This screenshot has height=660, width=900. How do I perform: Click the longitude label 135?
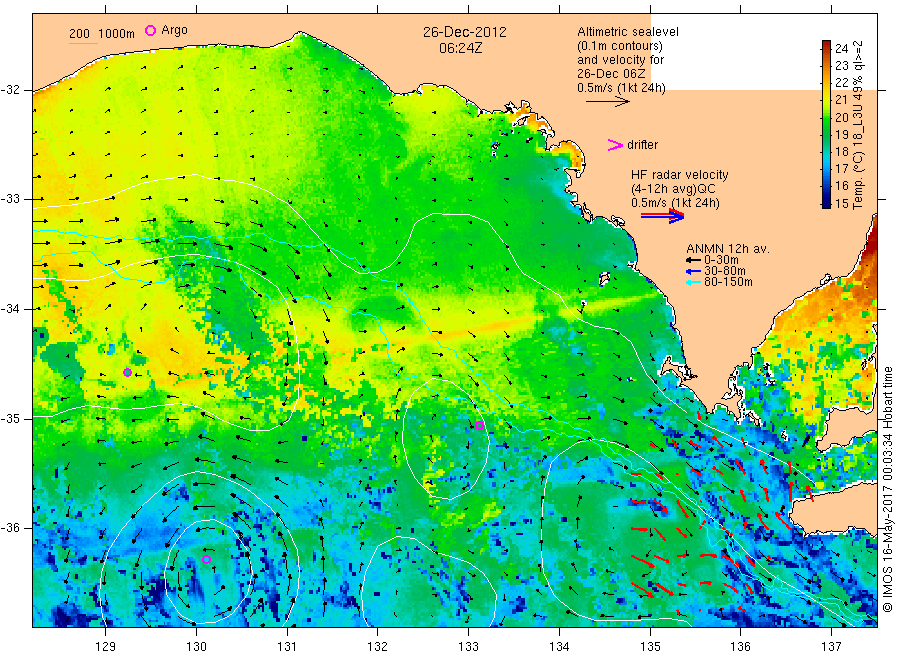click(x=650, y=647)
